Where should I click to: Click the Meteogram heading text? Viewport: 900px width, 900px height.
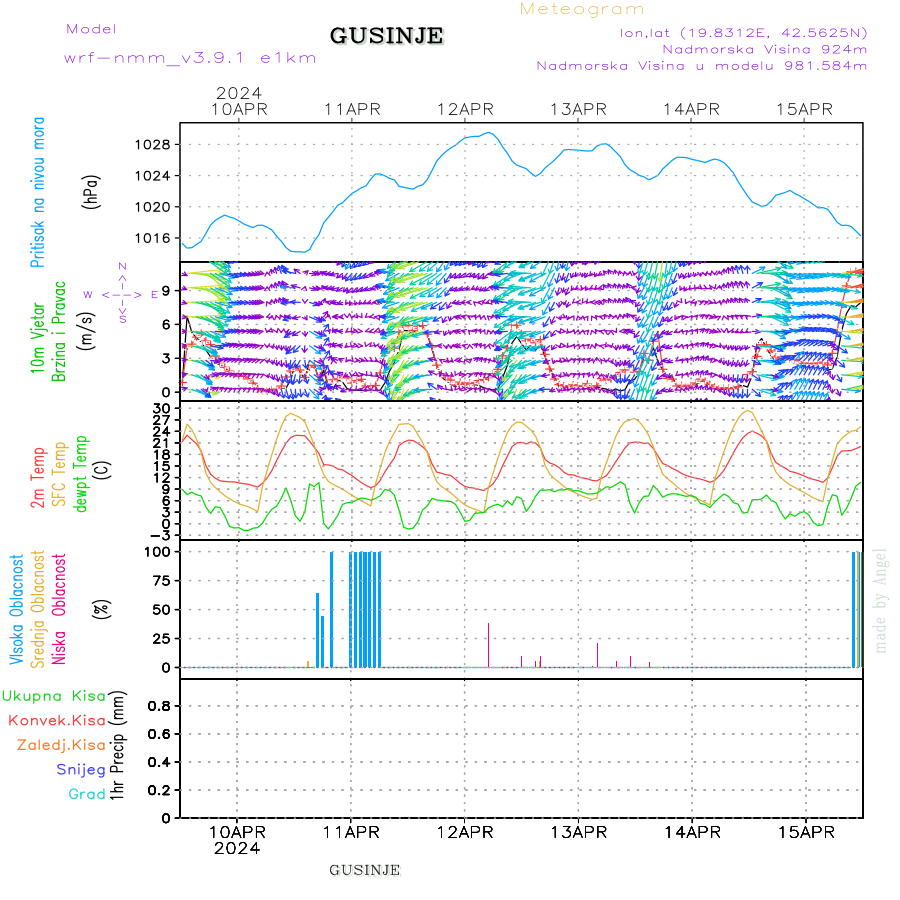[582, 9]
